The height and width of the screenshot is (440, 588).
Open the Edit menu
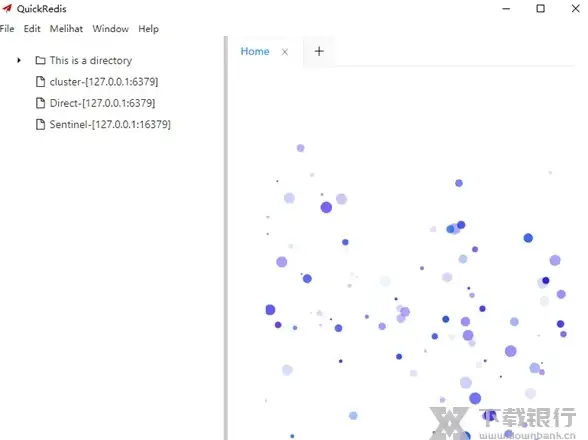click(x=32, y=29)
